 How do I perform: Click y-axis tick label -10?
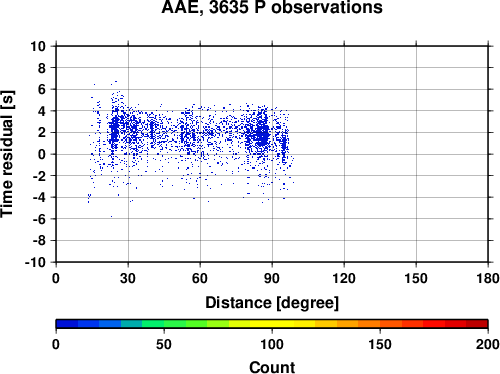tap(35, 262)
